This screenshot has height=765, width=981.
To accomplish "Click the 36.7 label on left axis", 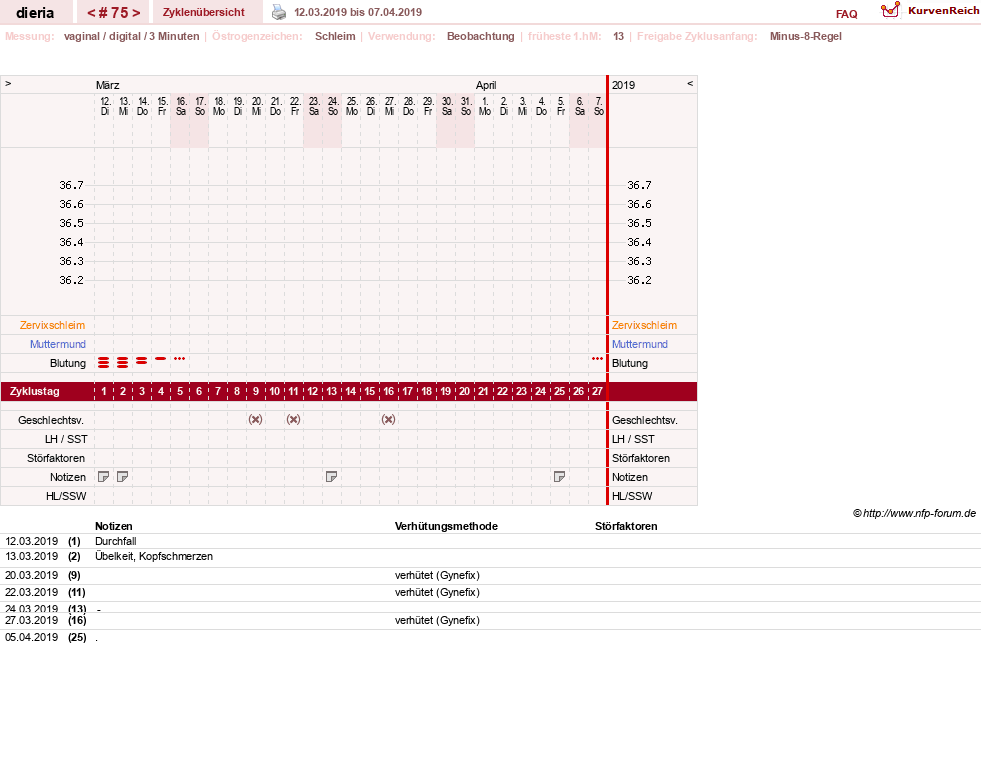I will tap(71, 185).
